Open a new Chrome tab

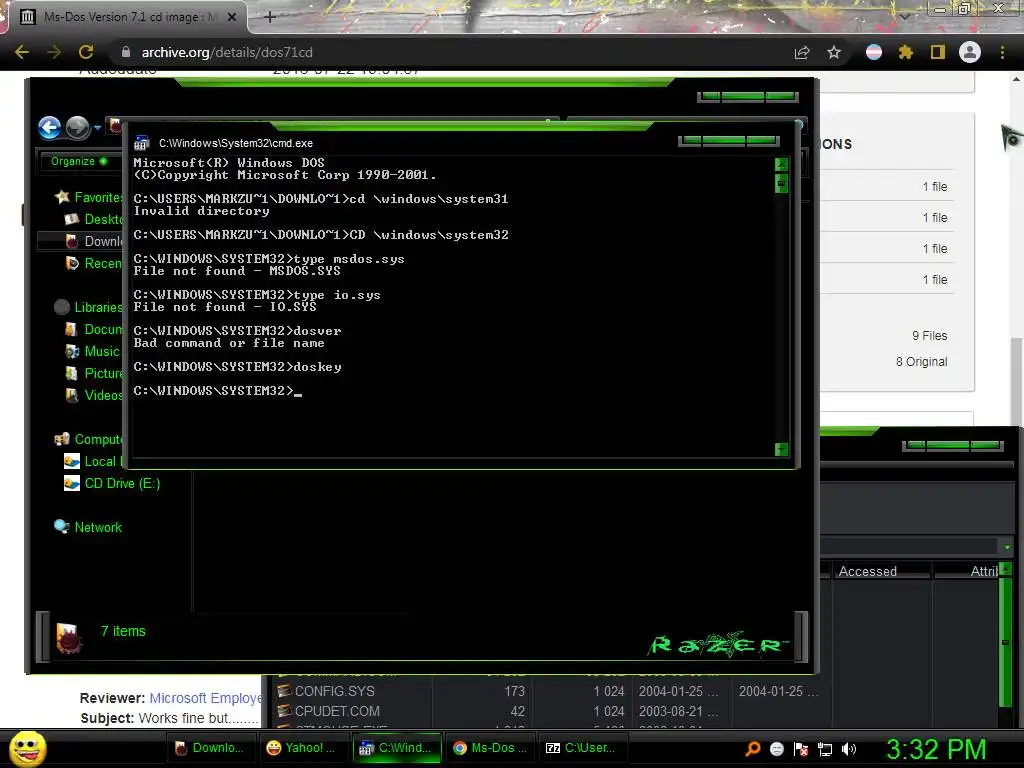click(270, 18)
